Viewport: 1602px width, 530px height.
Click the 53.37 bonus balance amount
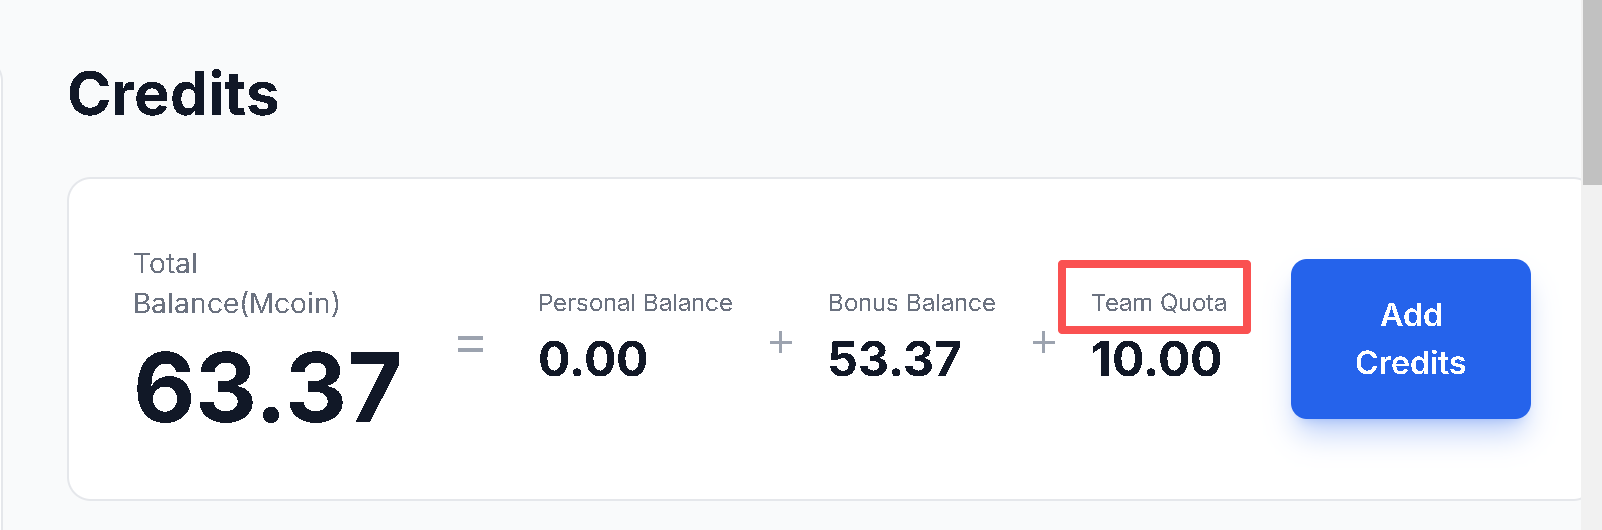coord(894,359)
